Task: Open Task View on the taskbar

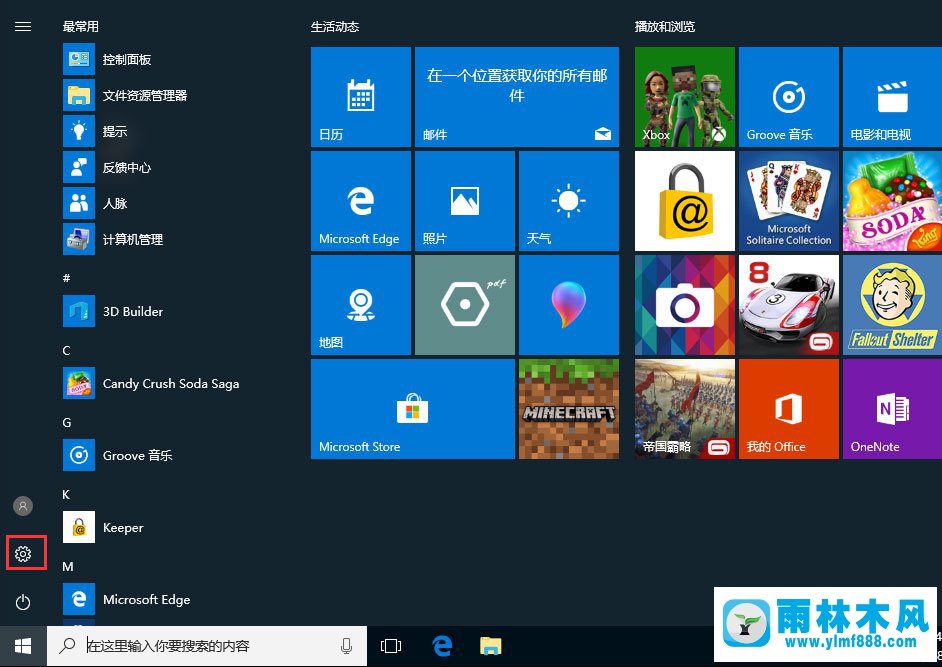Action: click(391, 646)
